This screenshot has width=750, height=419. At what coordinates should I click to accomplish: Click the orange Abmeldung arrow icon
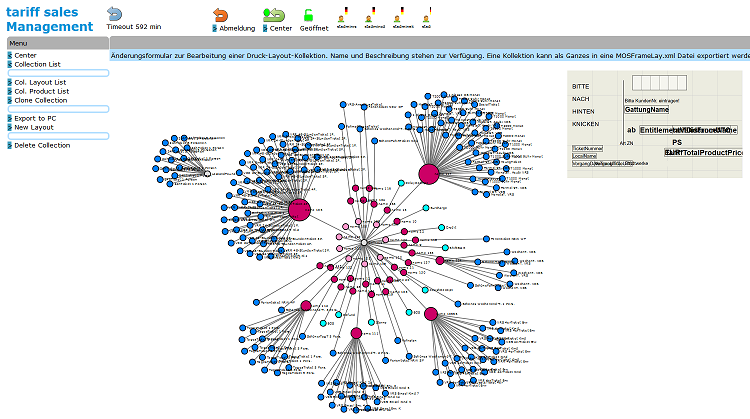point(221,15)
